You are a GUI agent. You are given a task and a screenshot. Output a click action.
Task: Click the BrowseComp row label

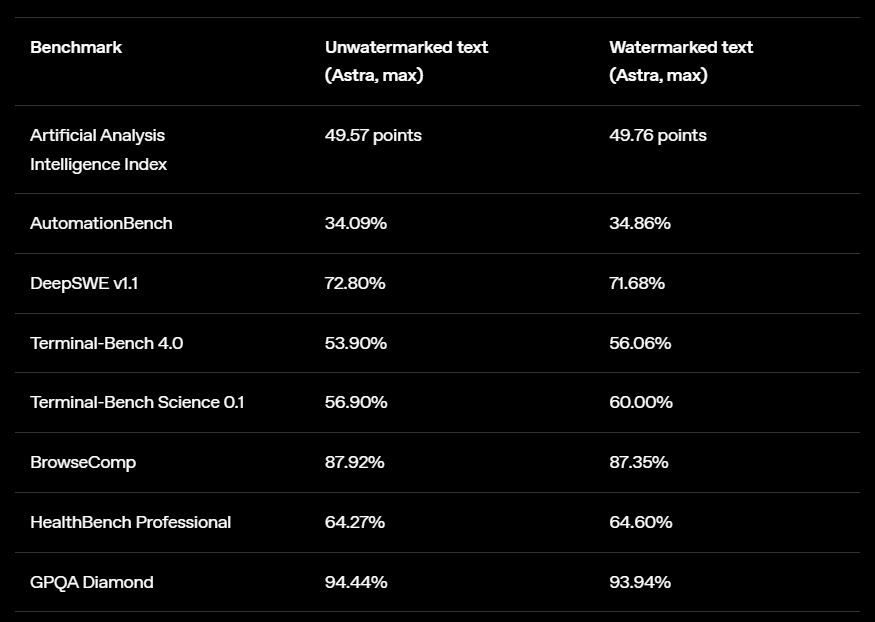coord(83,462)
